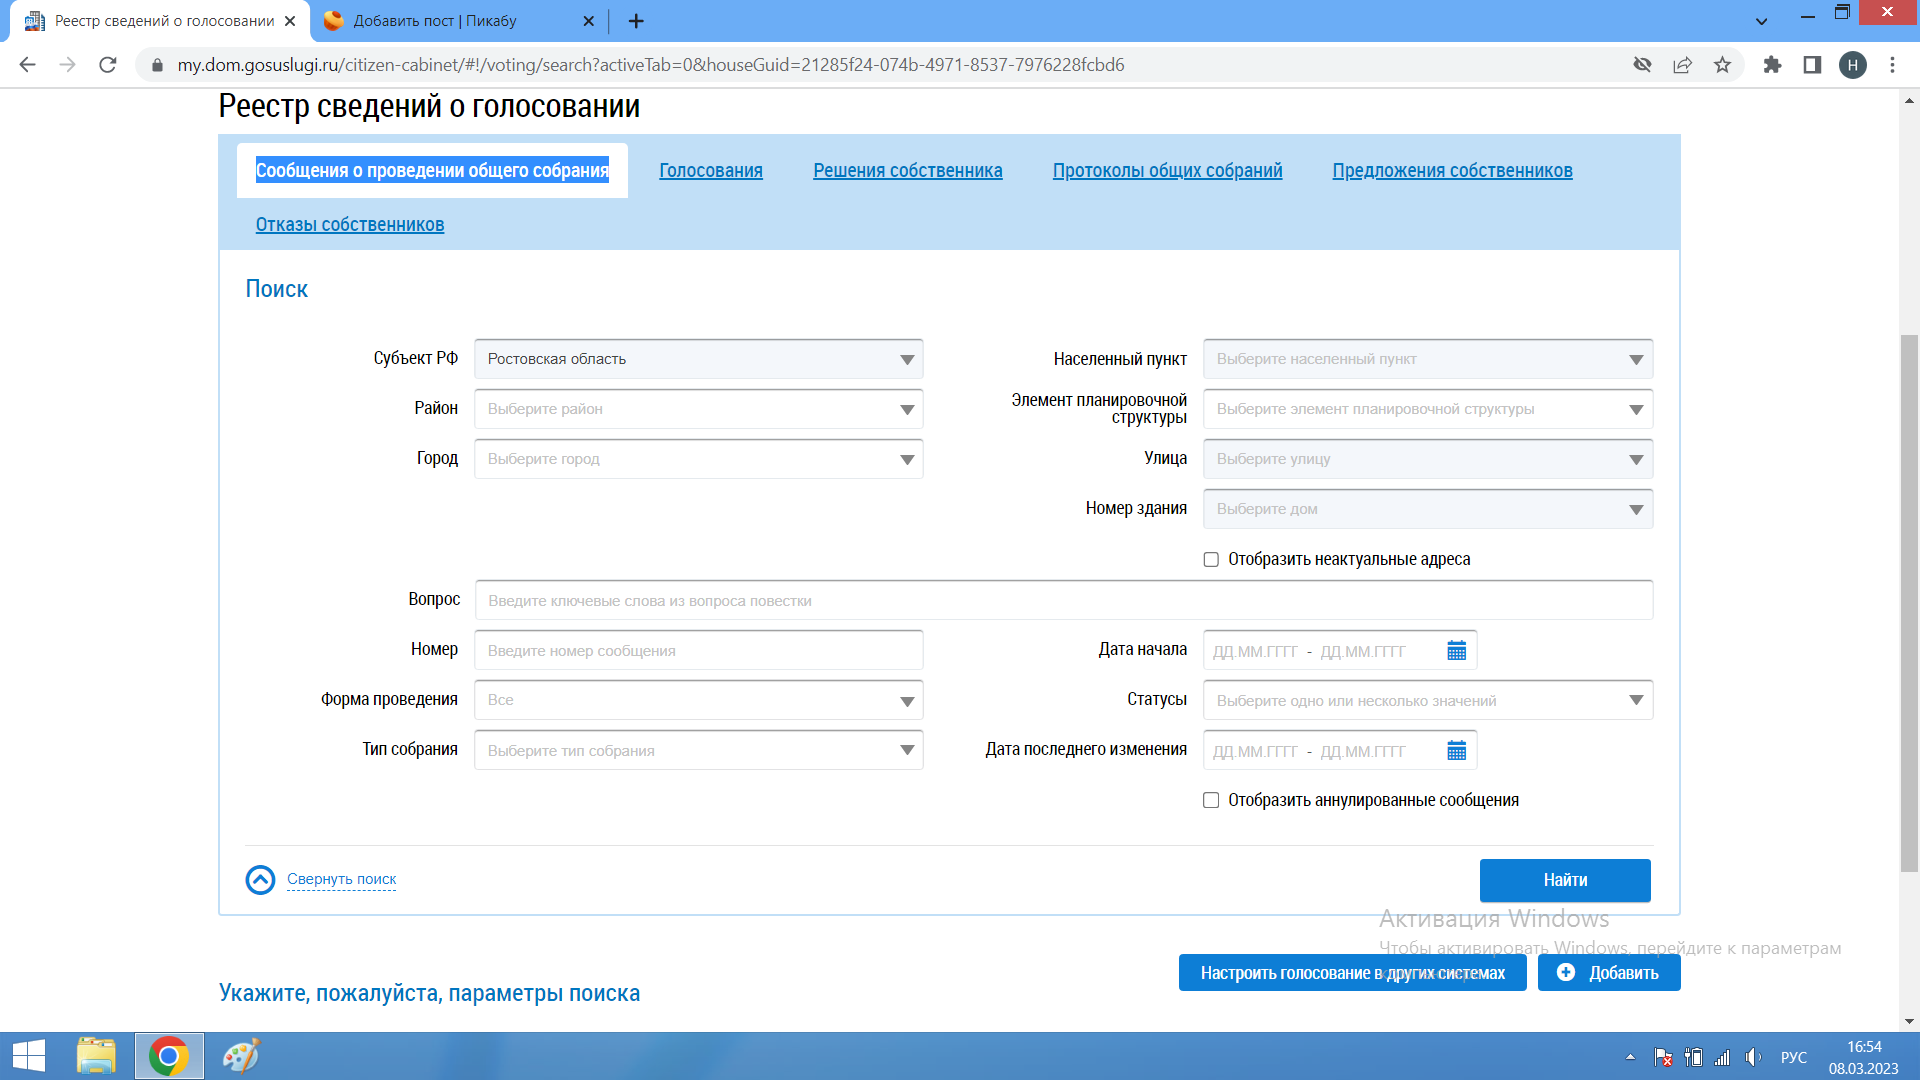
Task: Open the Улица dropdown
Action: (x=1427, y=459)
